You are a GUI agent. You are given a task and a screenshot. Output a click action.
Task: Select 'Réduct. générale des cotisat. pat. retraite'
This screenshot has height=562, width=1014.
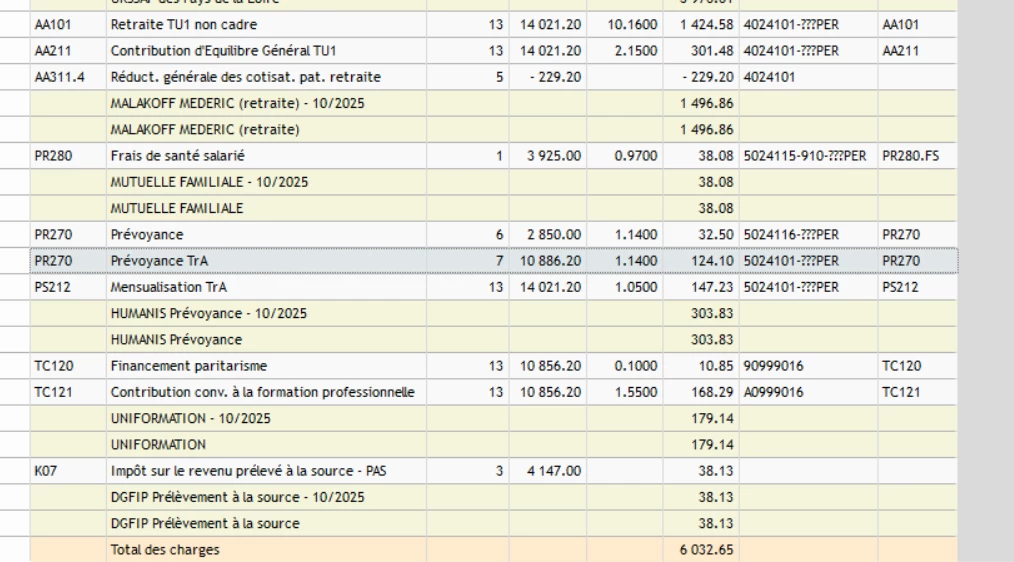click(246, 77)
